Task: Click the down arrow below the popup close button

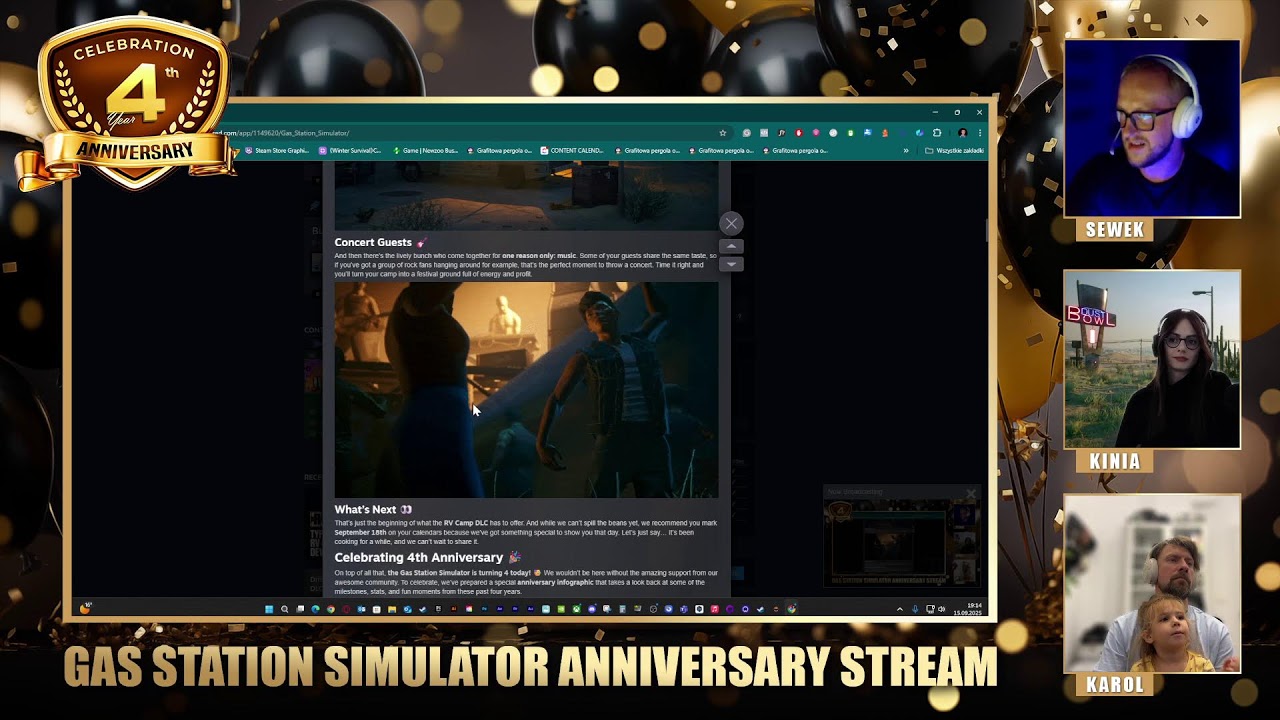Action: pyautogui.click(x=731, y=264)
